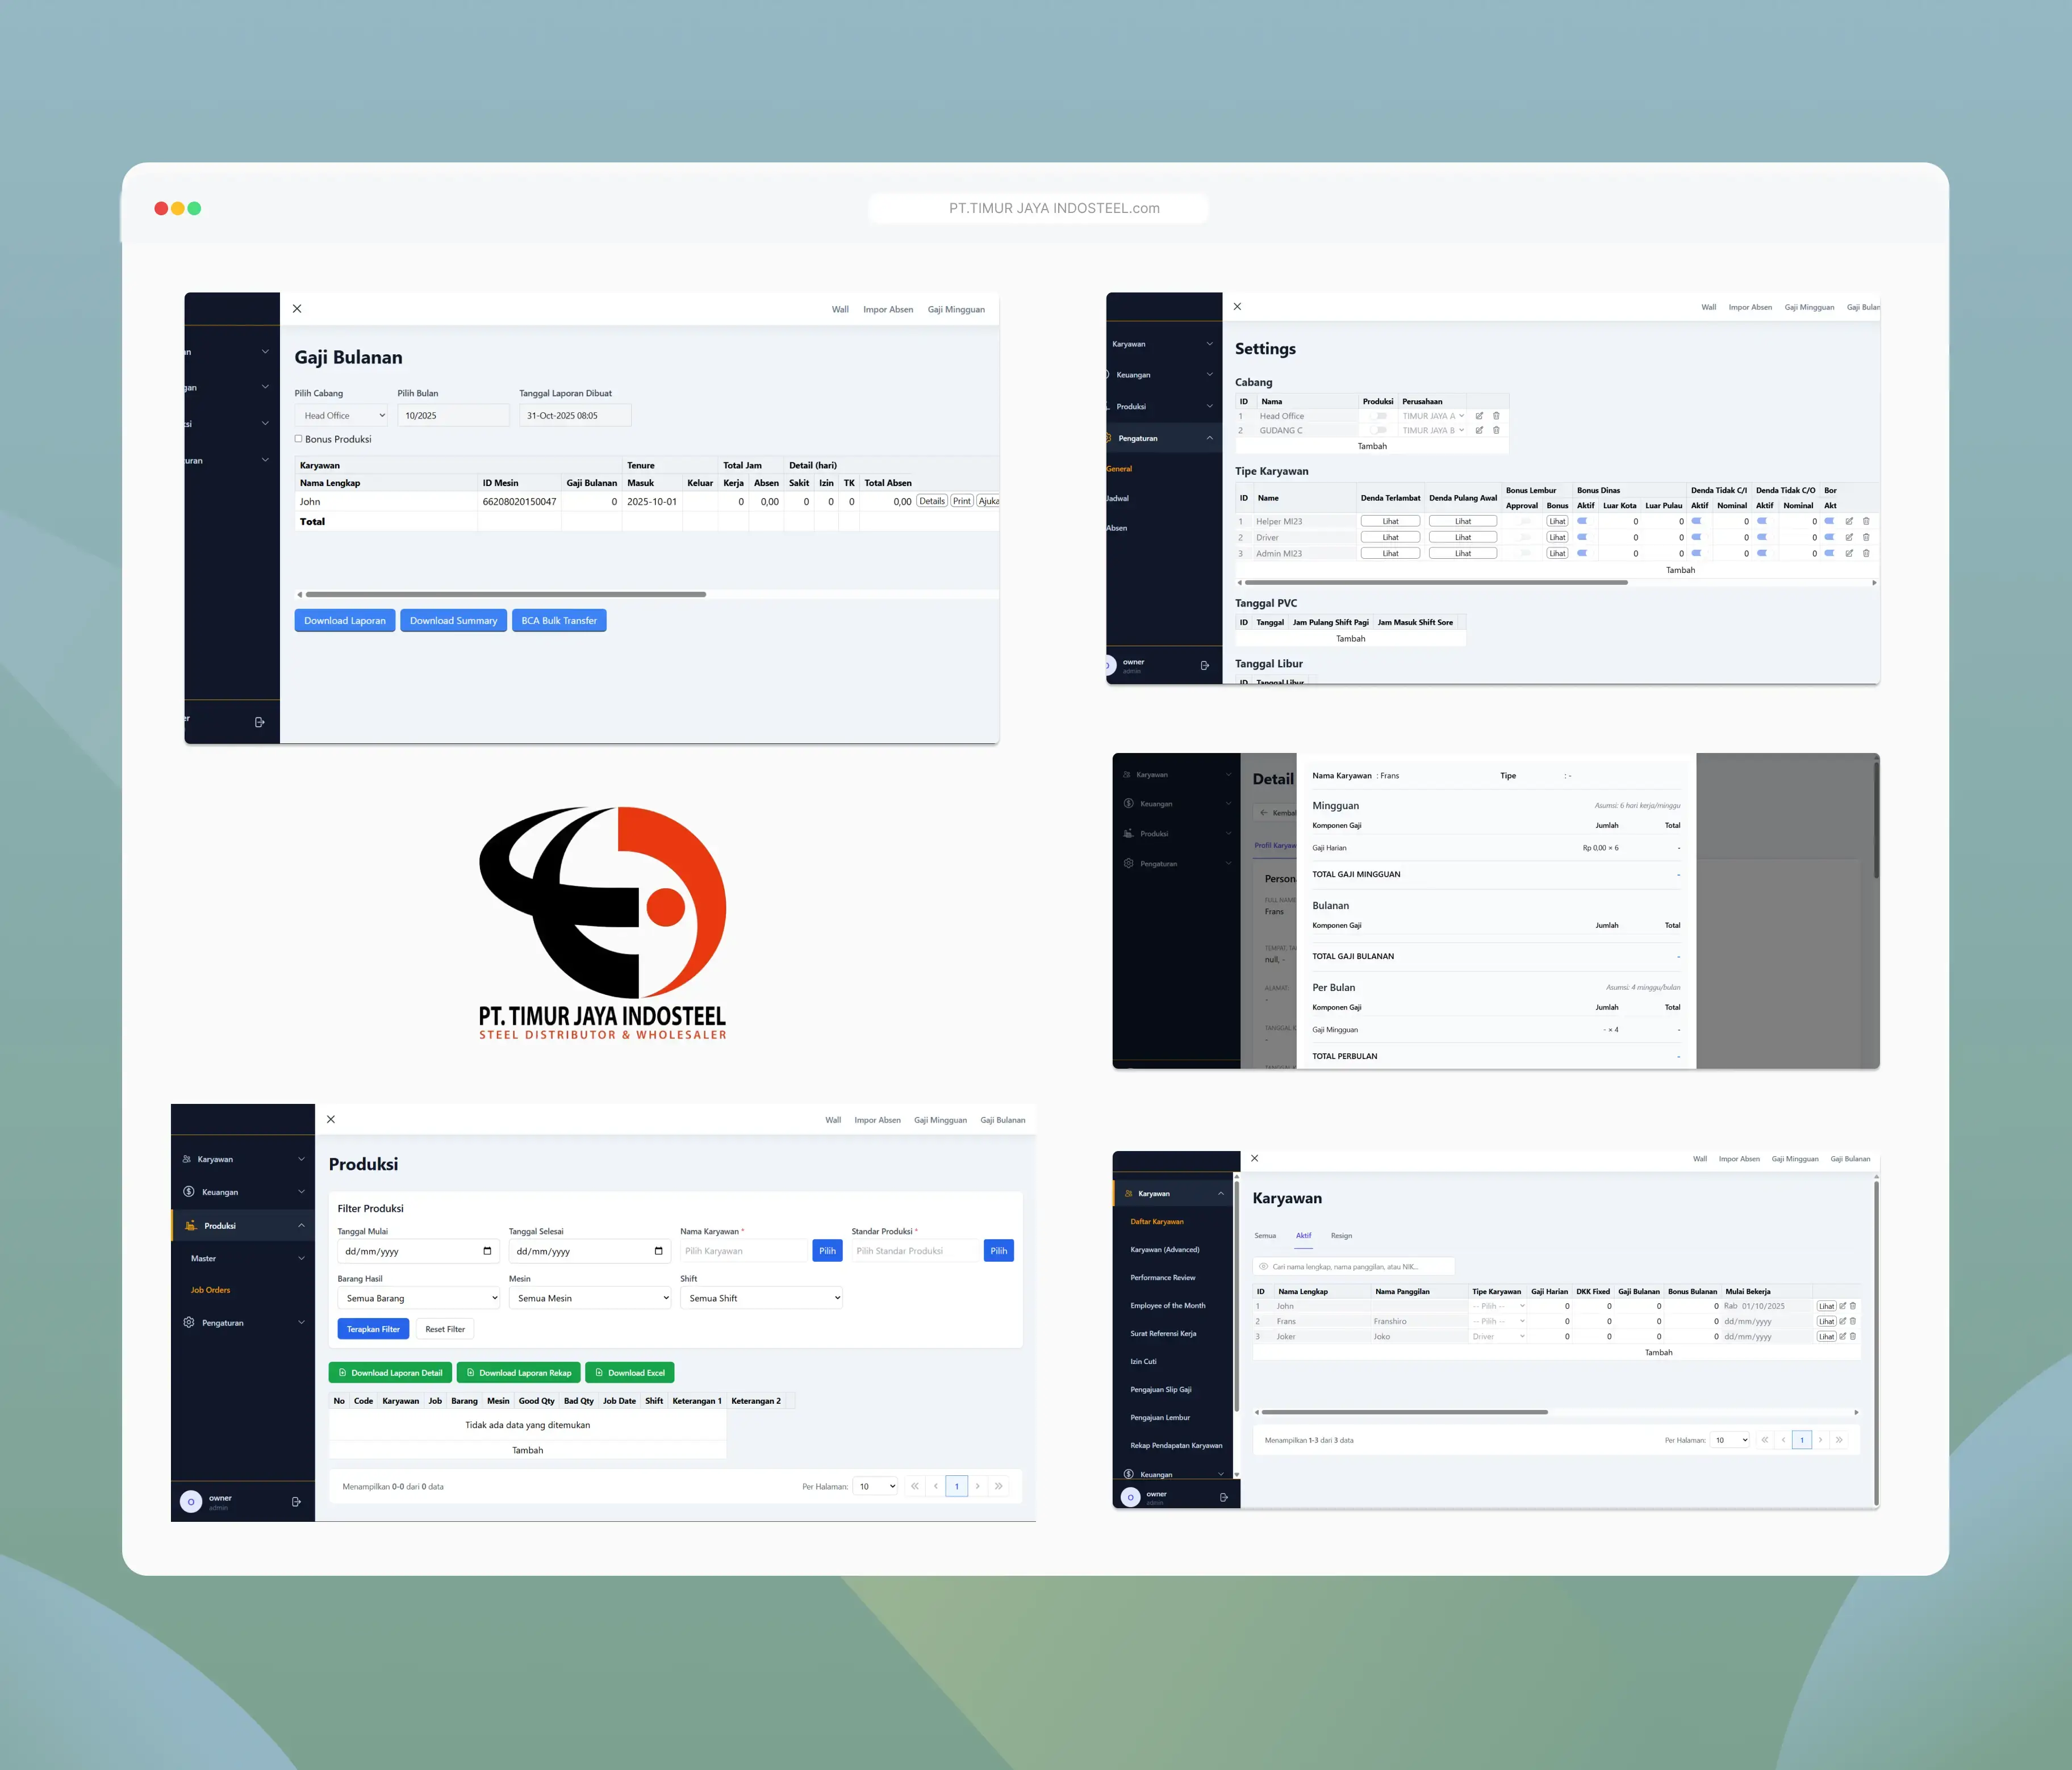Switch to the Resign tab in Karyawan
Viewport: 2072px width, 1770px height.
pyautogui.click(x=1341, y=1236)
